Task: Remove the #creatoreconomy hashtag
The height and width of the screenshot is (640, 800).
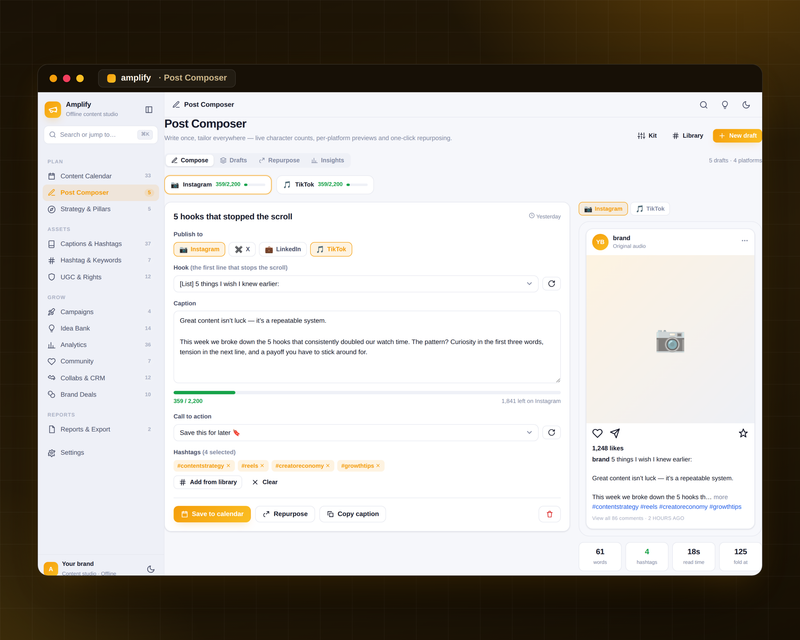Action: pyautogui.click(x=328, y=465)
